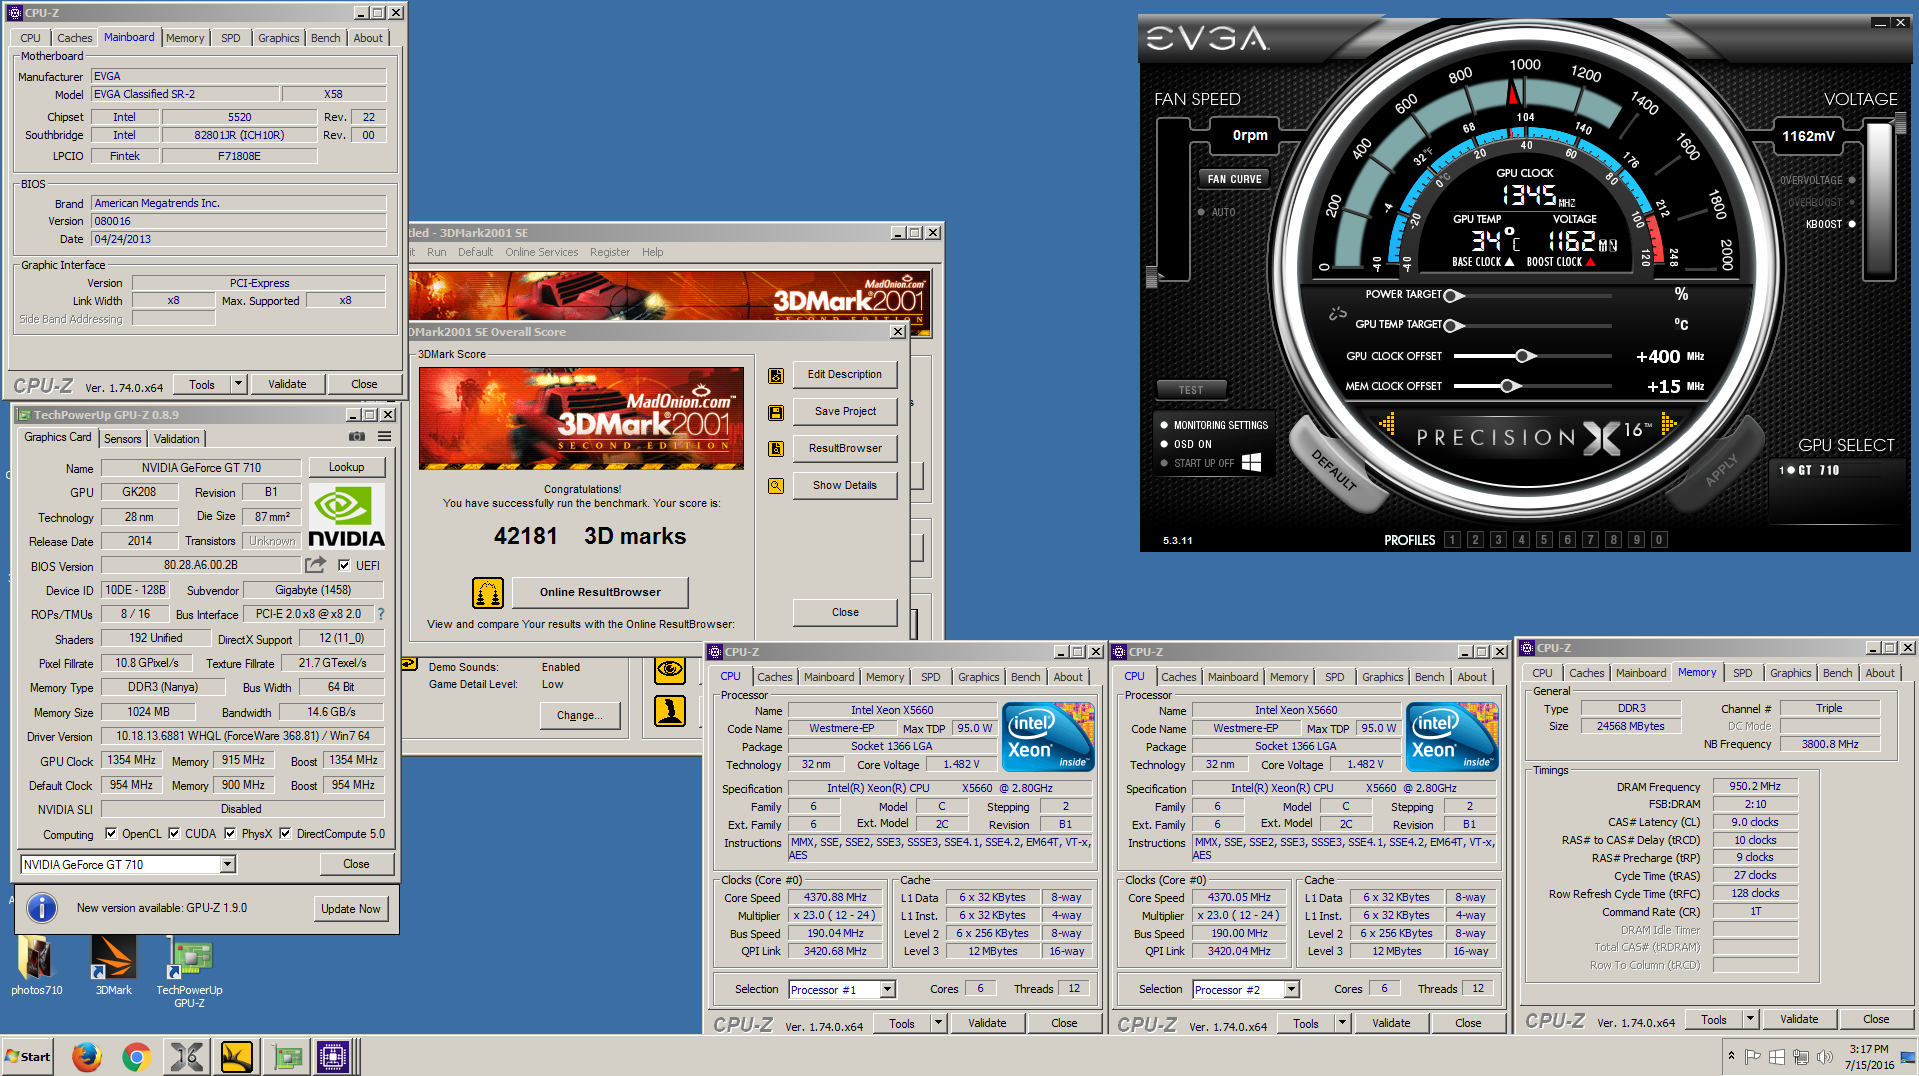Adjust the MEM CLOCK OFFSET slider
The width and height of the screenshot is (1919, 1076).
(x=1508, y=386)
